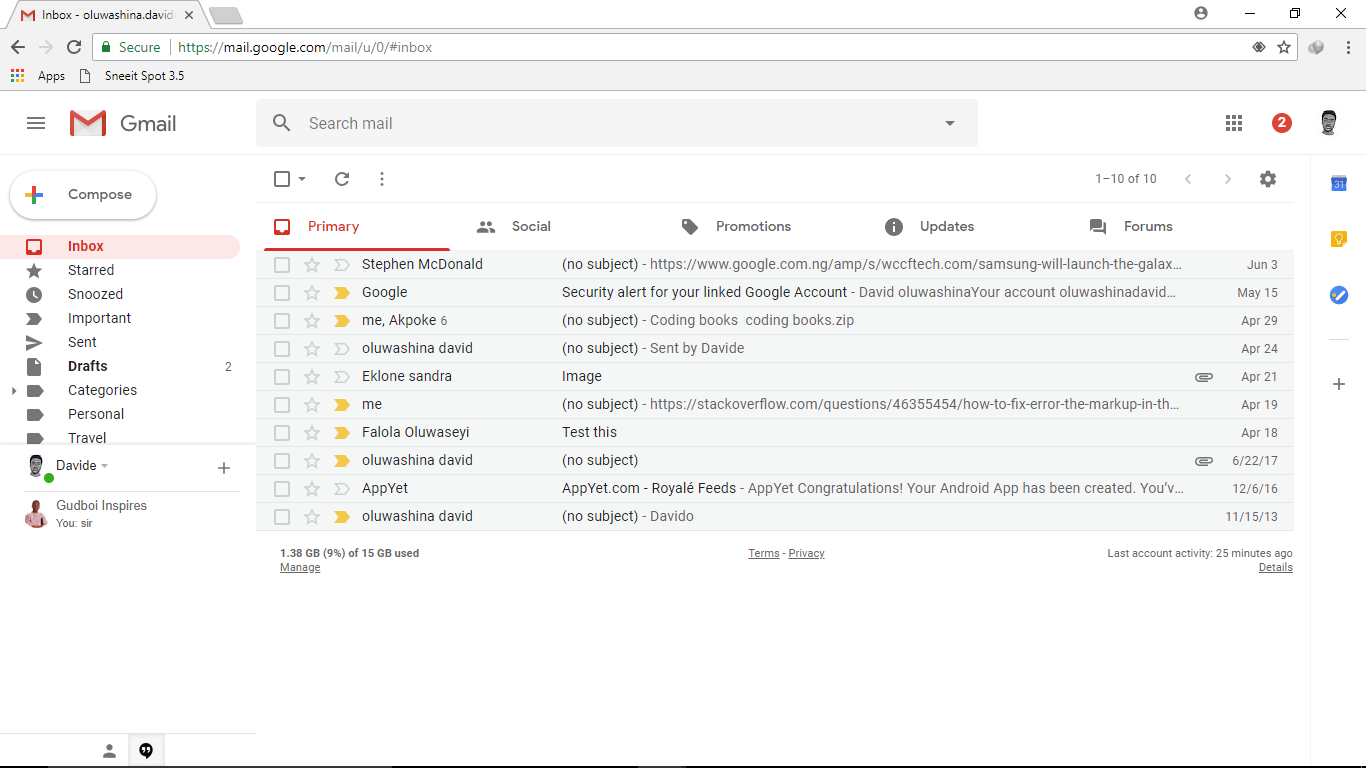Open the Updates tab

coord(969,227)
